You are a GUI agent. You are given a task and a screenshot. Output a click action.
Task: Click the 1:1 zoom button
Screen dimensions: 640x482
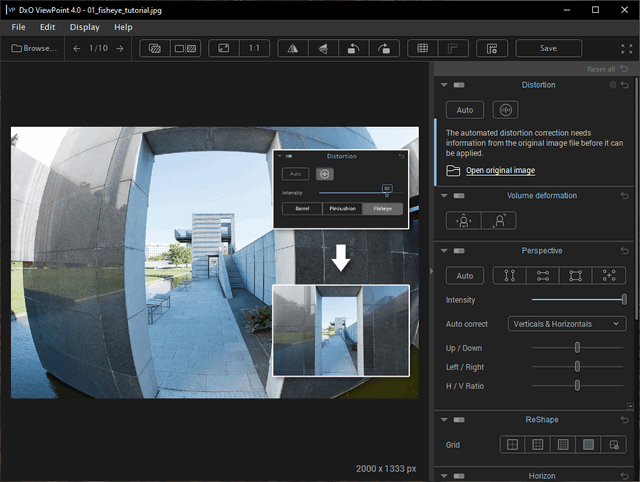(254, 48)
